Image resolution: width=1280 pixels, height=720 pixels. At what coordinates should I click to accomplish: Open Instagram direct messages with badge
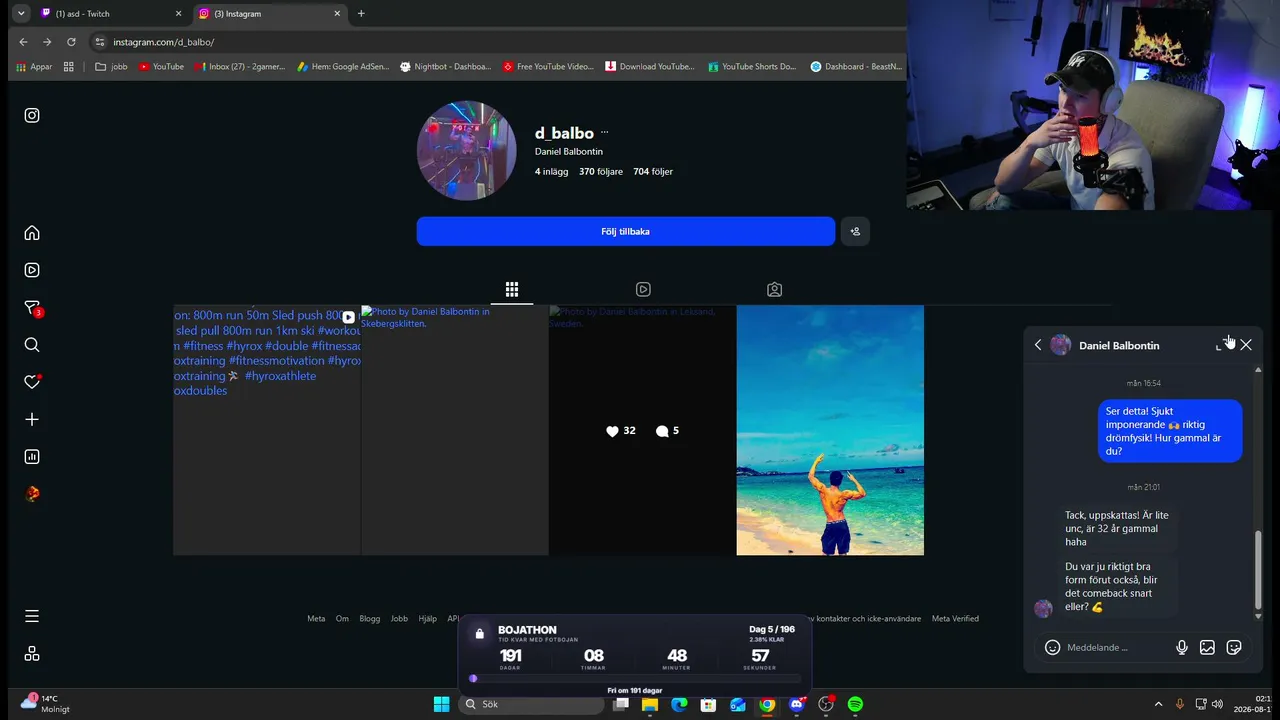pyautogui.click(x=32, y=308)
